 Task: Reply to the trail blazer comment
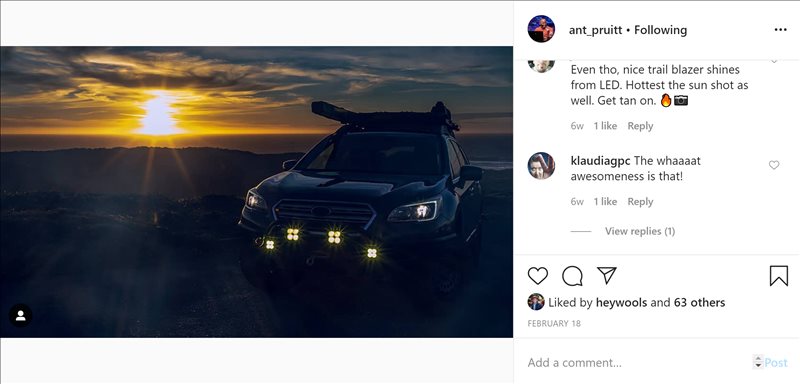(x=640, y=126)
